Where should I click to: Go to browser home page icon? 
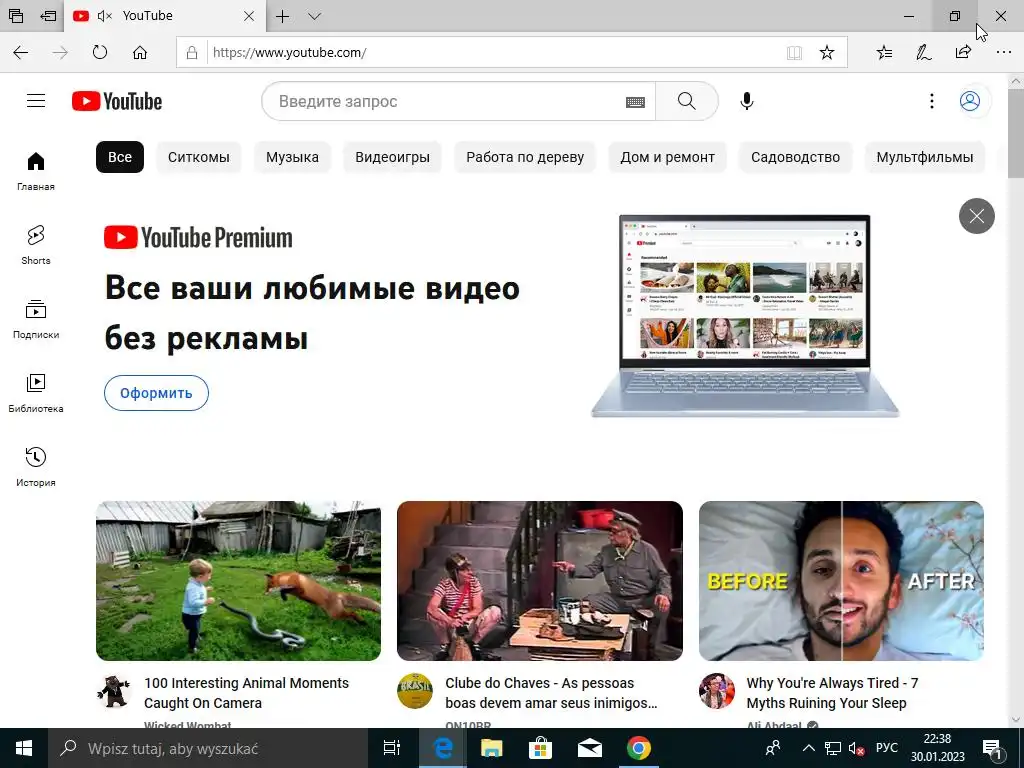point(140,53)
